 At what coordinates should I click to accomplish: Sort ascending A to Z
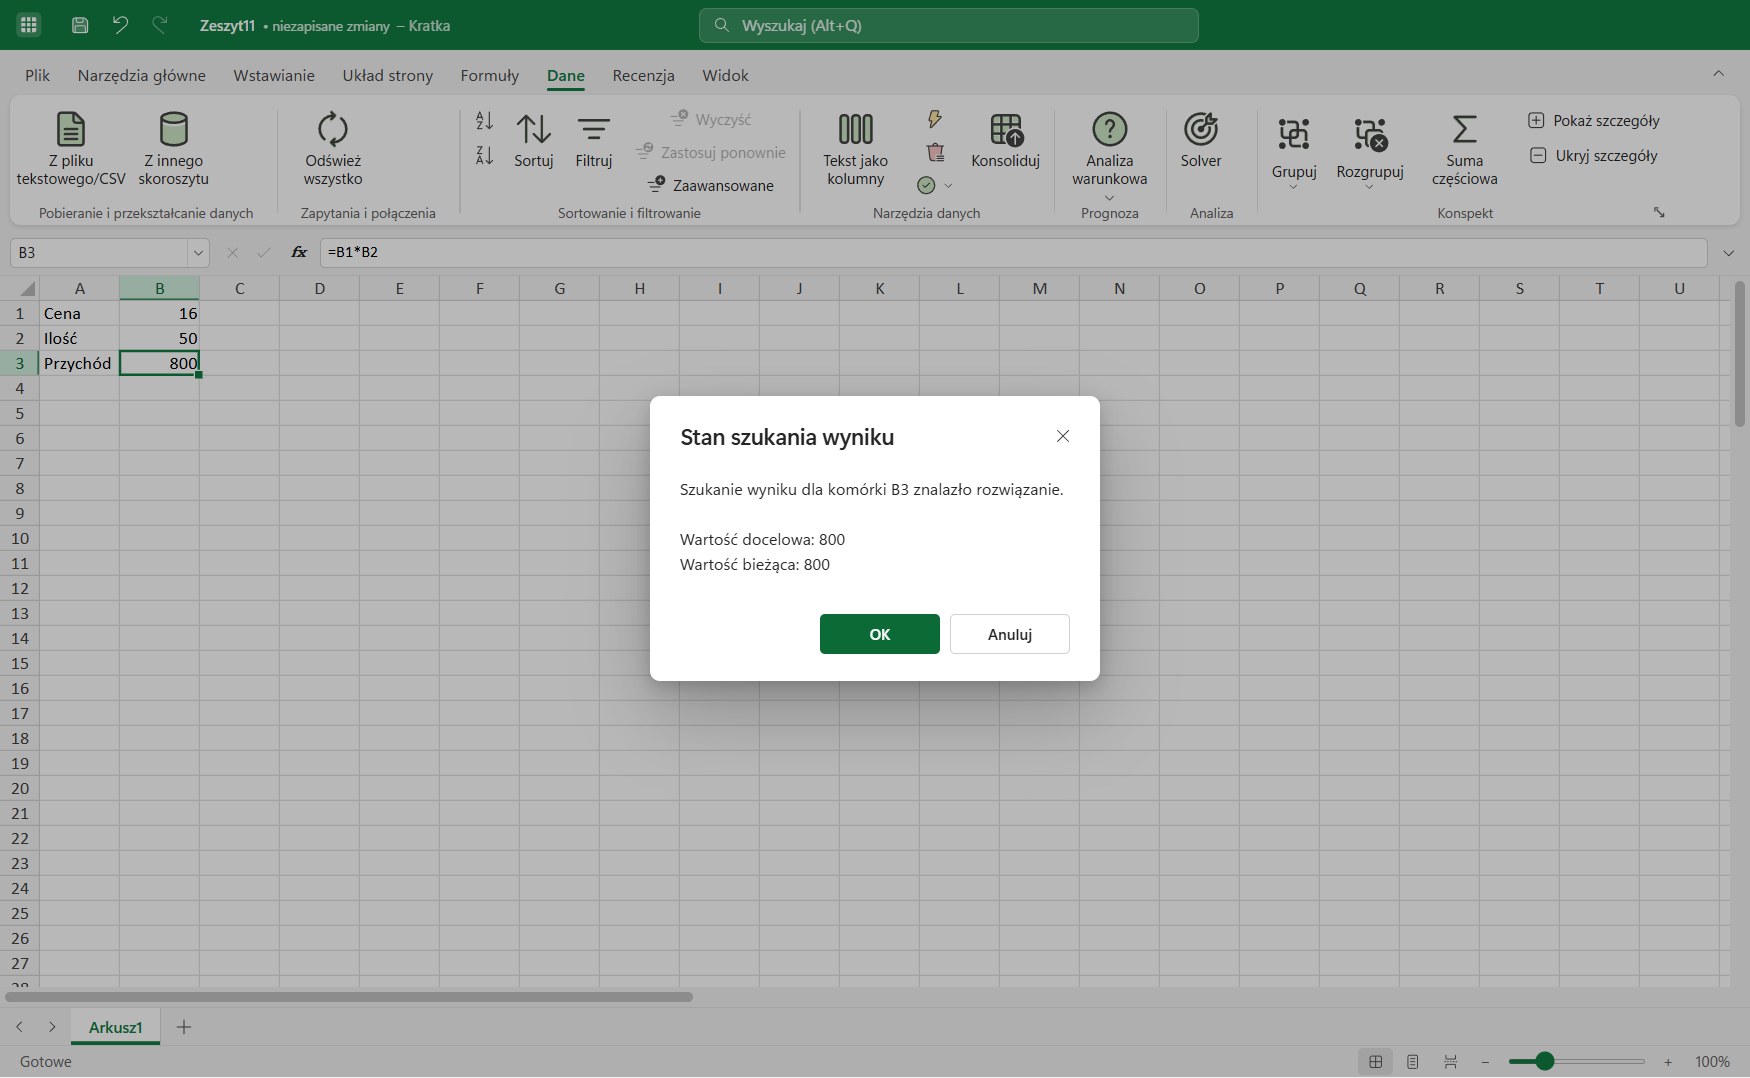coord(484,121)
